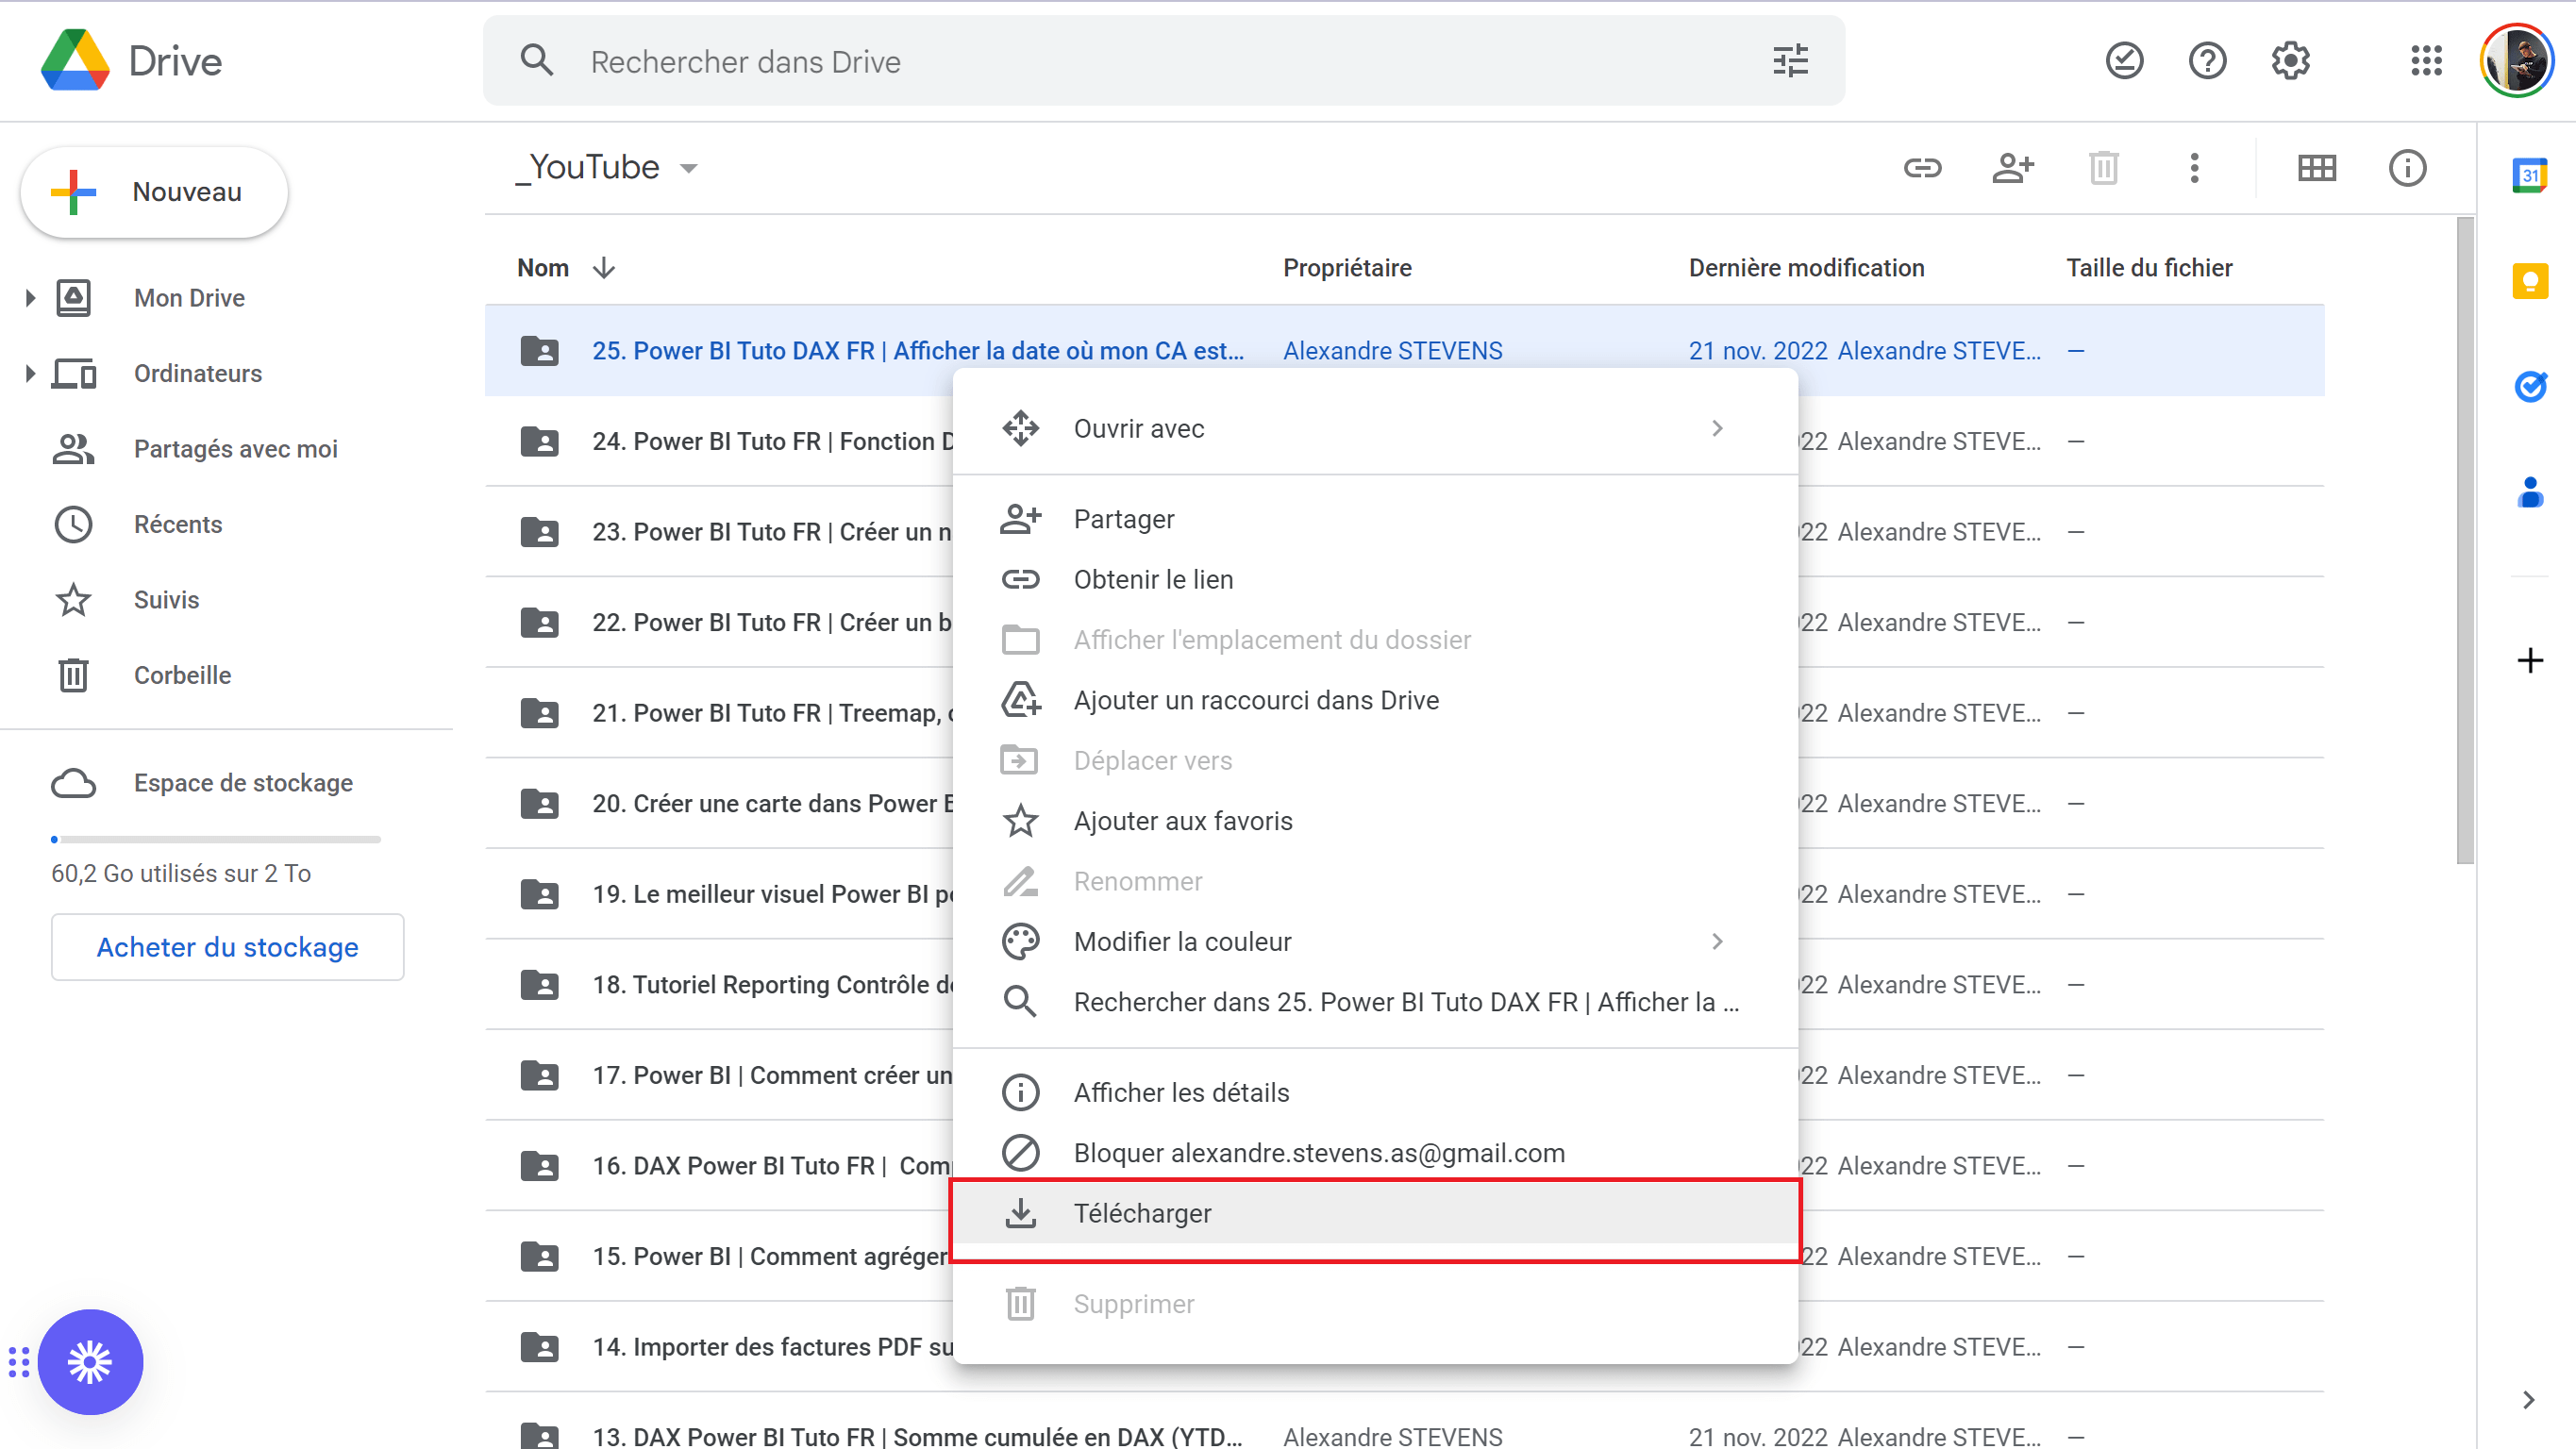
Task: Open the Drive settings gear
Action: [x=2290, y=61]
